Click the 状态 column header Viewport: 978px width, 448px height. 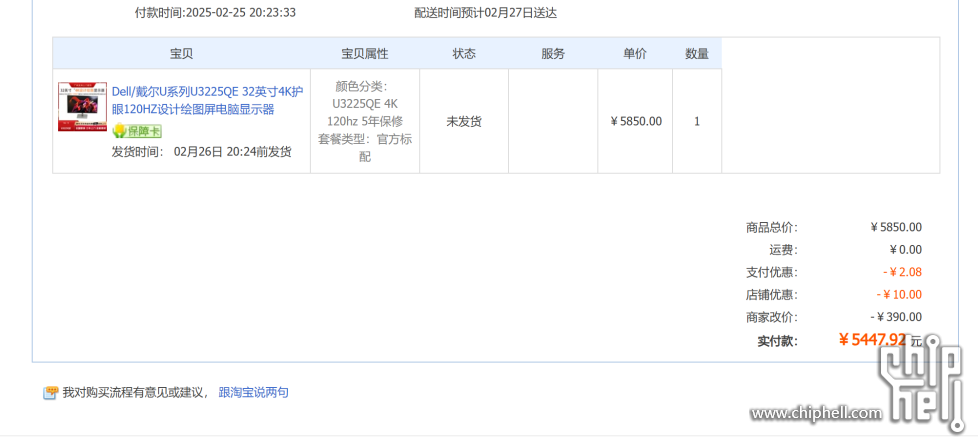(x=464, y=54)
